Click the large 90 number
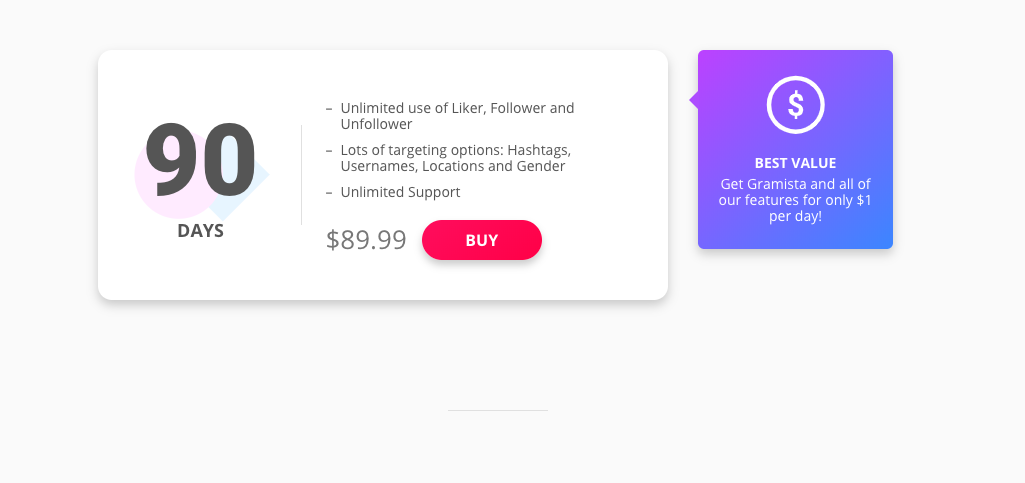 click(200, 162)
